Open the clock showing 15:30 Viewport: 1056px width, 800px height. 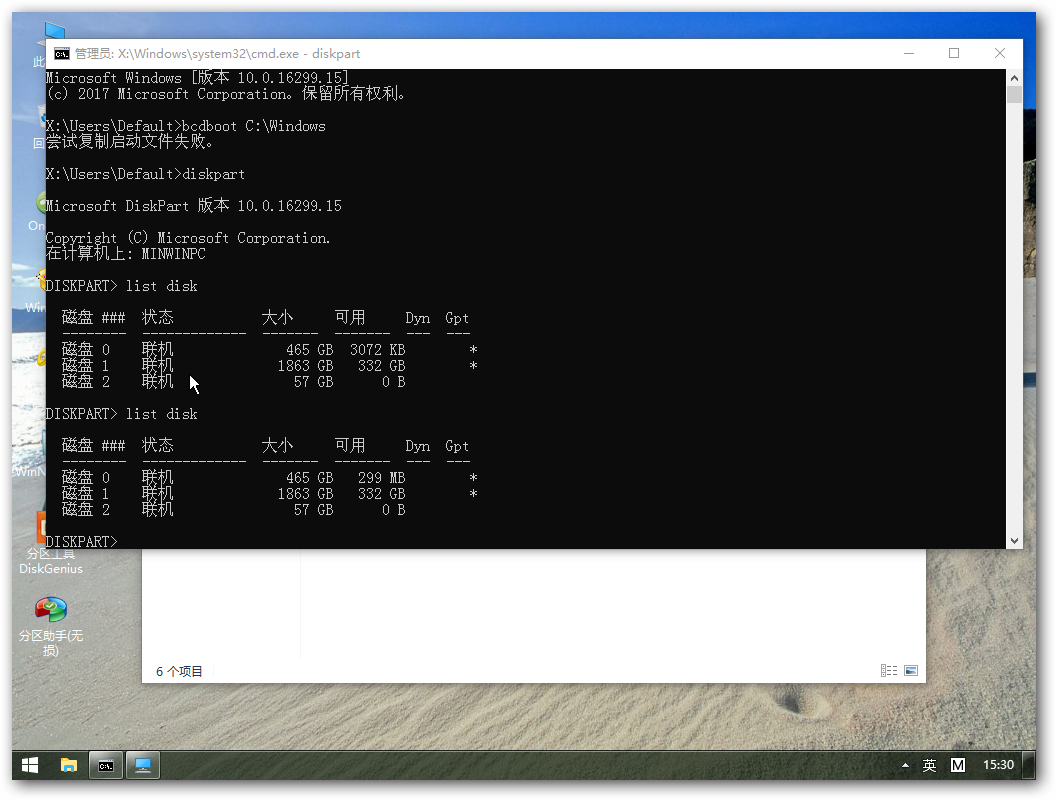[x=998, y=765]
